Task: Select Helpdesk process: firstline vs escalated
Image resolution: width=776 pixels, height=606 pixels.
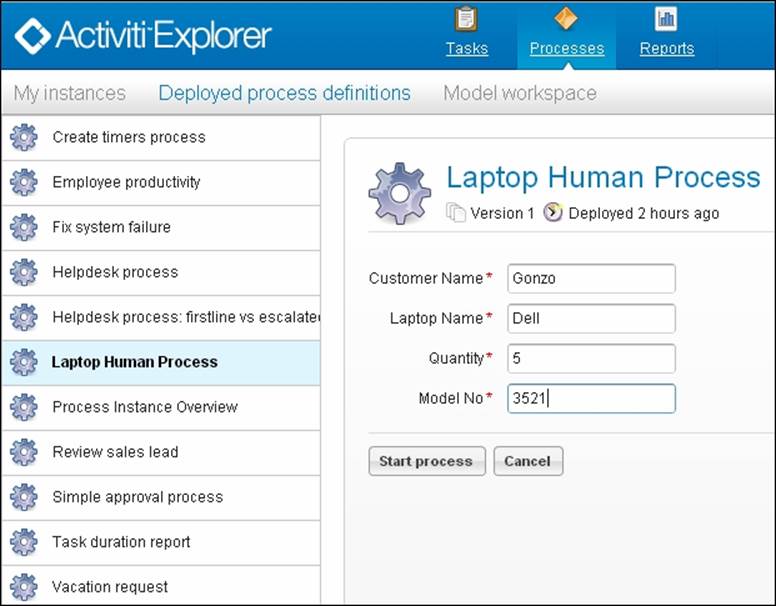Action: coord(161,318)
